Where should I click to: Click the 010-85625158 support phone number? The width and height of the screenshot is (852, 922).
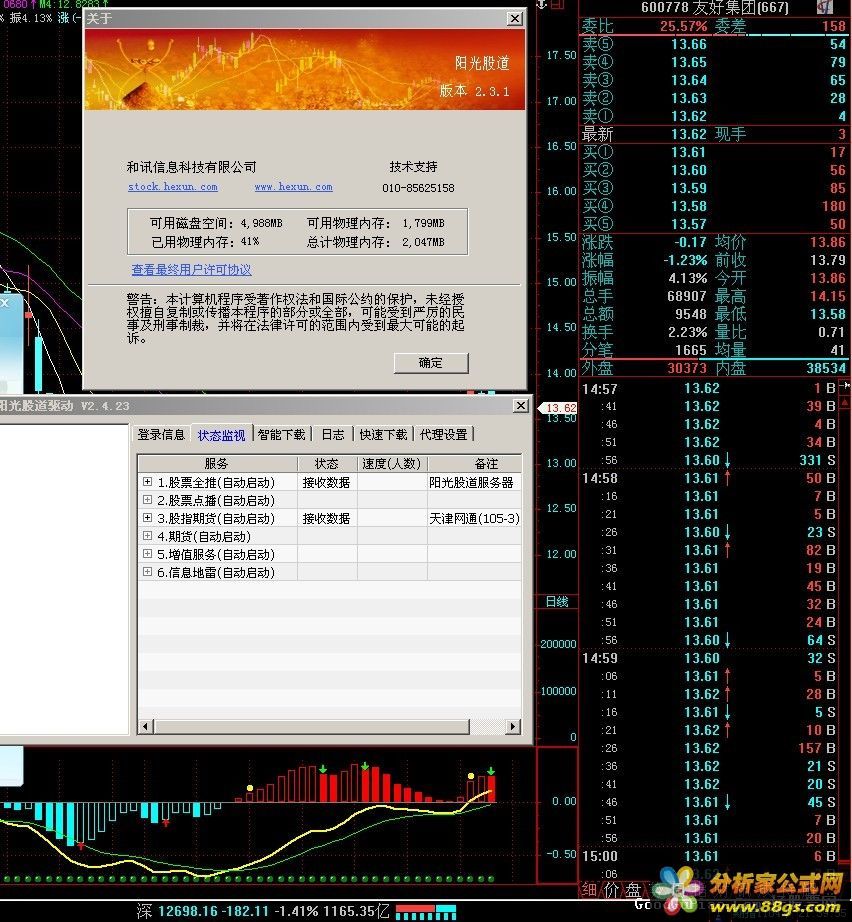(x=418, y=188)
